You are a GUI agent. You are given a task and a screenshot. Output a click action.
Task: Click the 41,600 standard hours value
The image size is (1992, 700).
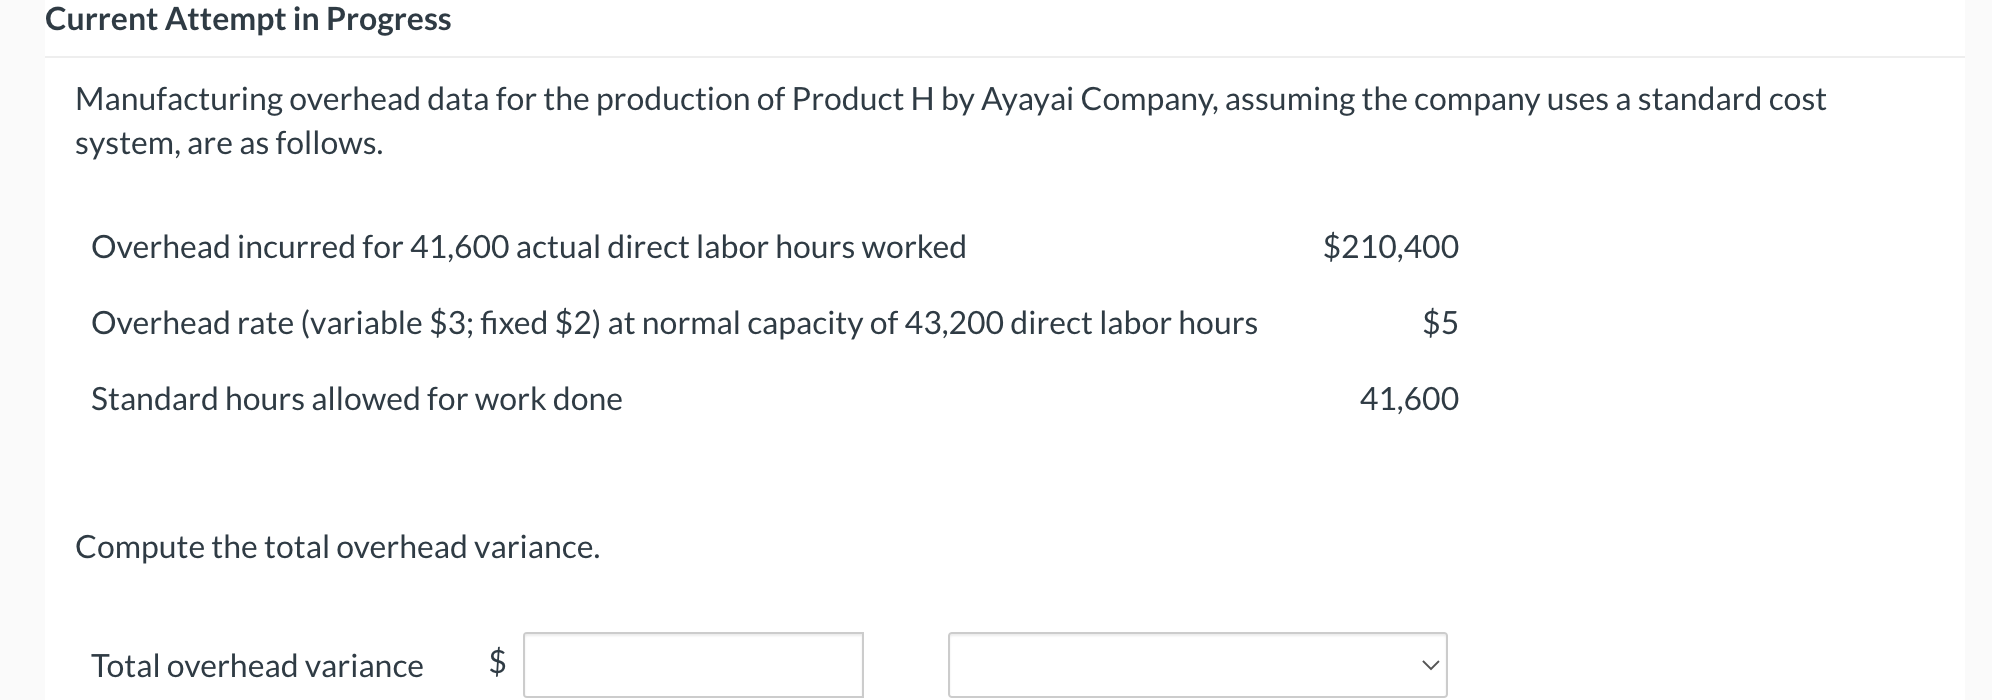coord(1410,399)
